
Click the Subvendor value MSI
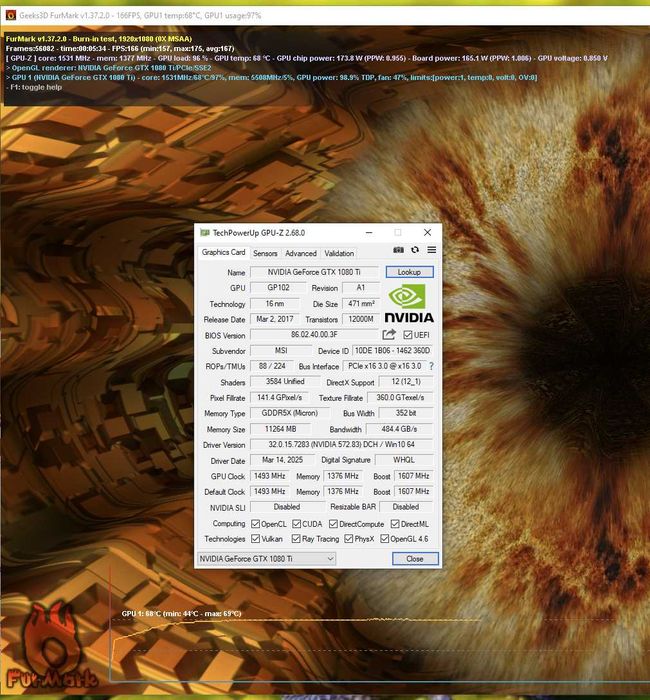point(281,350)
